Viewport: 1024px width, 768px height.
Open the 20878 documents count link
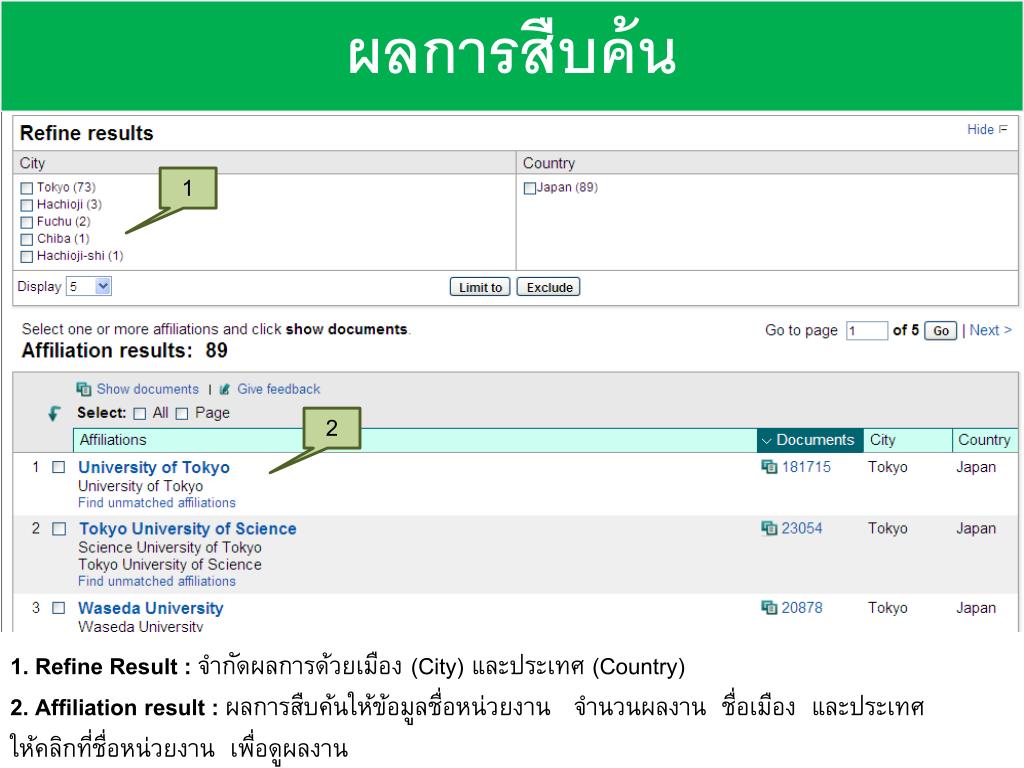tap(802, 608)
